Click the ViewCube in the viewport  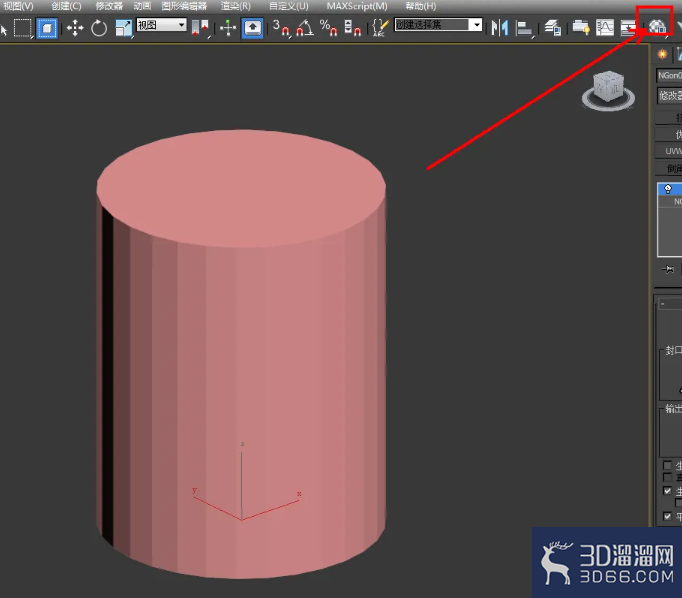click(x=608, y=90)
